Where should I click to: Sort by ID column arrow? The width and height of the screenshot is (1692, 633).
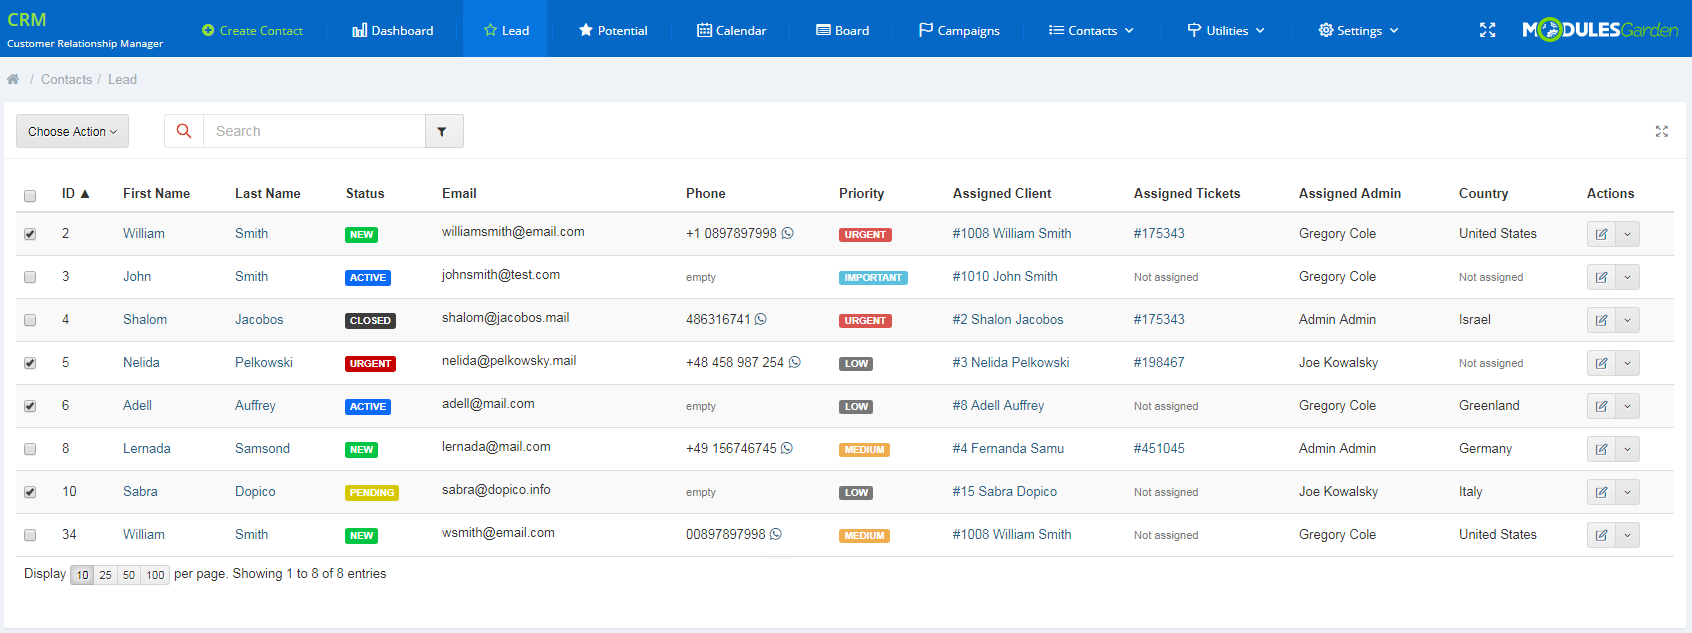click(x=85, y=194)
